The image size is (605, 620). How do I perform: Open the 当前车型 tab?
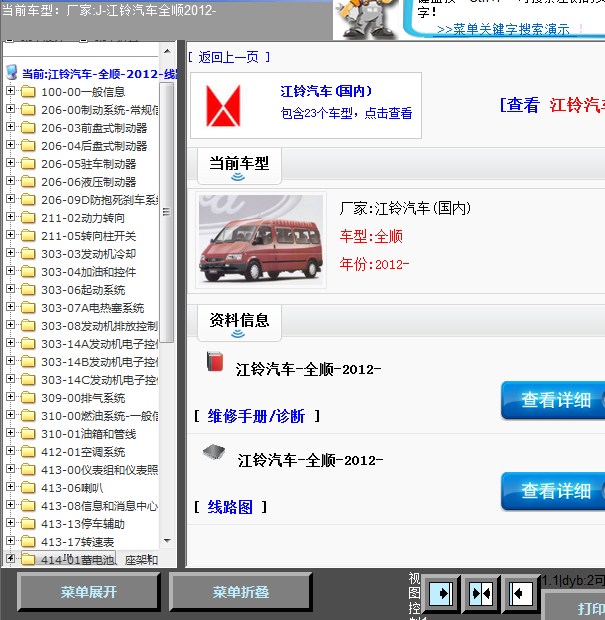pyautogui.click(x=239, y=166)
